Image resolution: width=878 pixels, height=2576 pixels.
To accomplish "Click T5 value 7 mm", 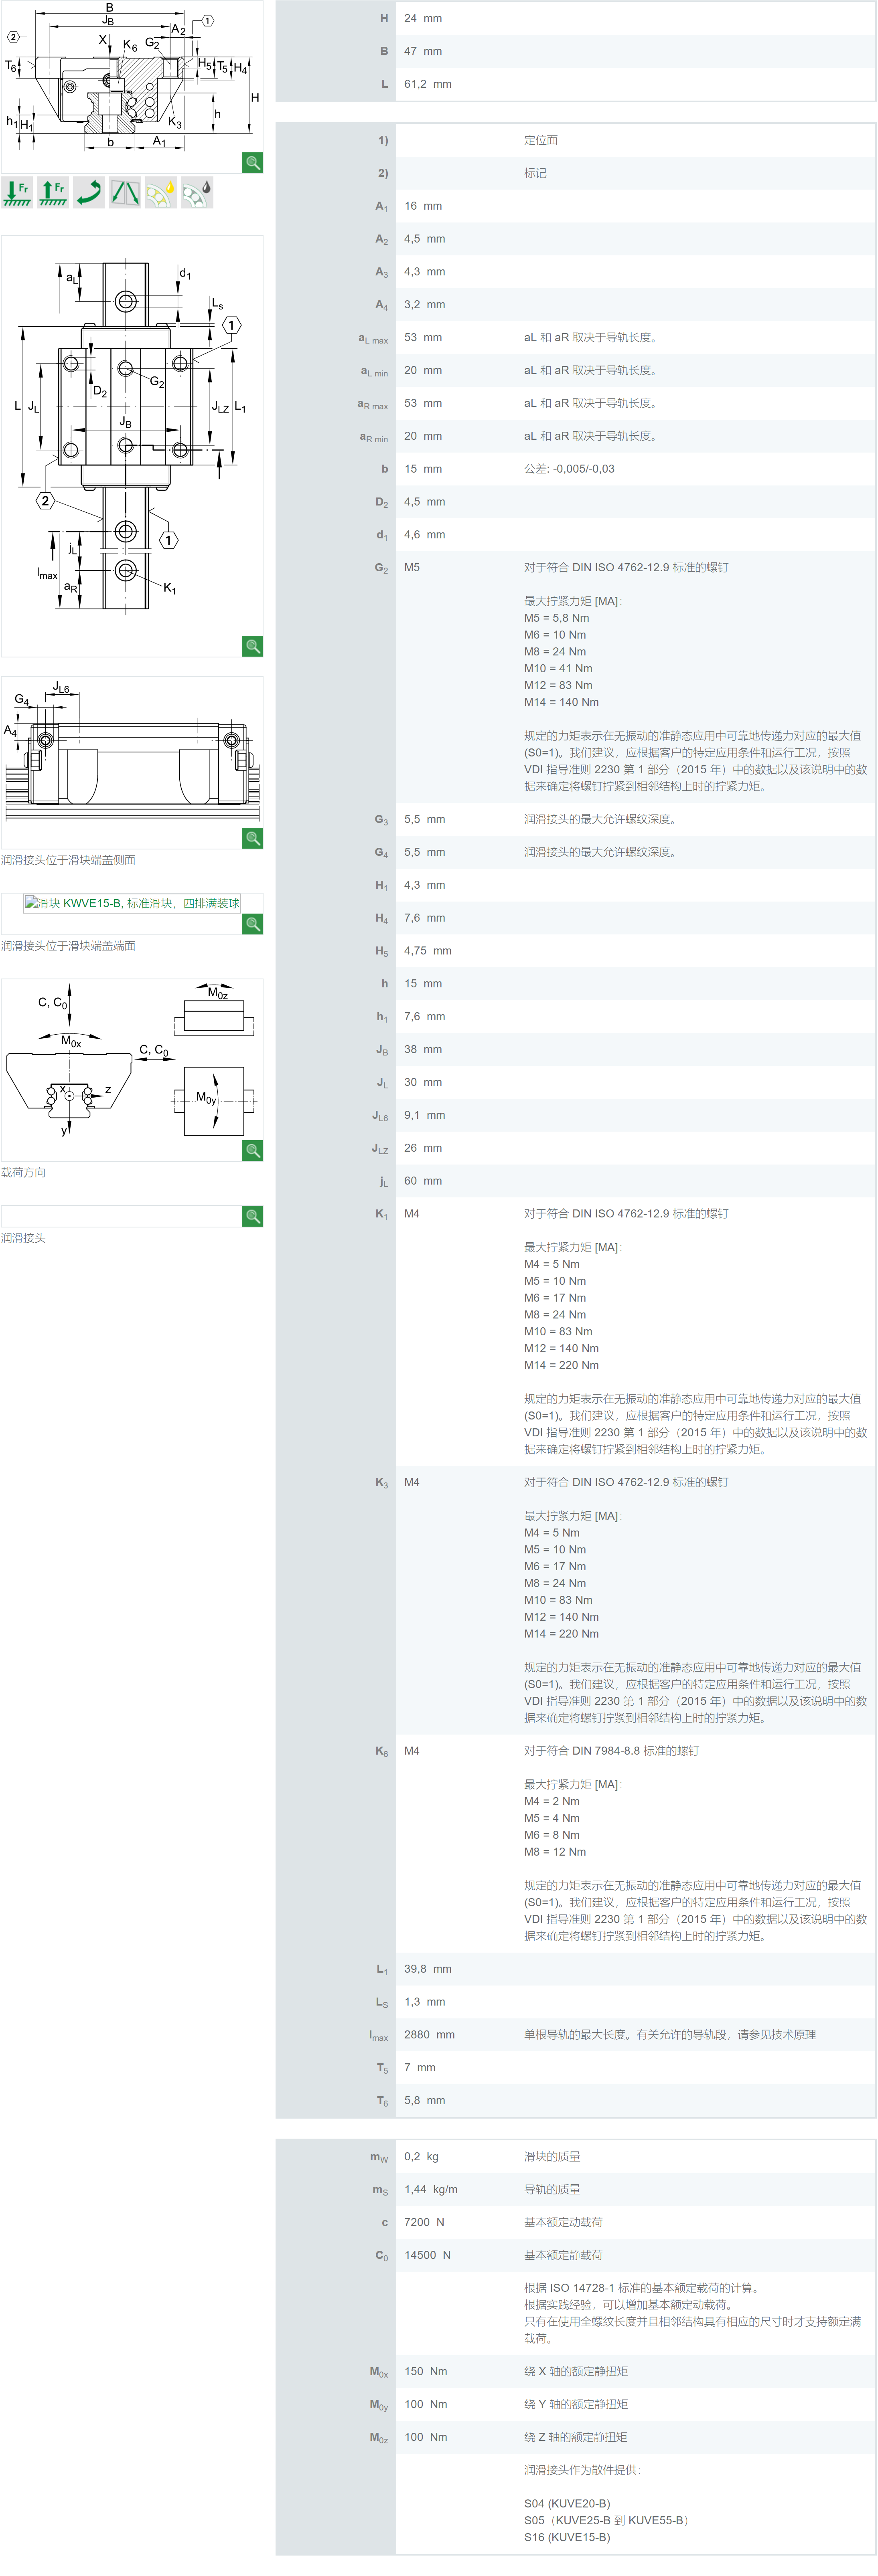I will coord(420,2068).
